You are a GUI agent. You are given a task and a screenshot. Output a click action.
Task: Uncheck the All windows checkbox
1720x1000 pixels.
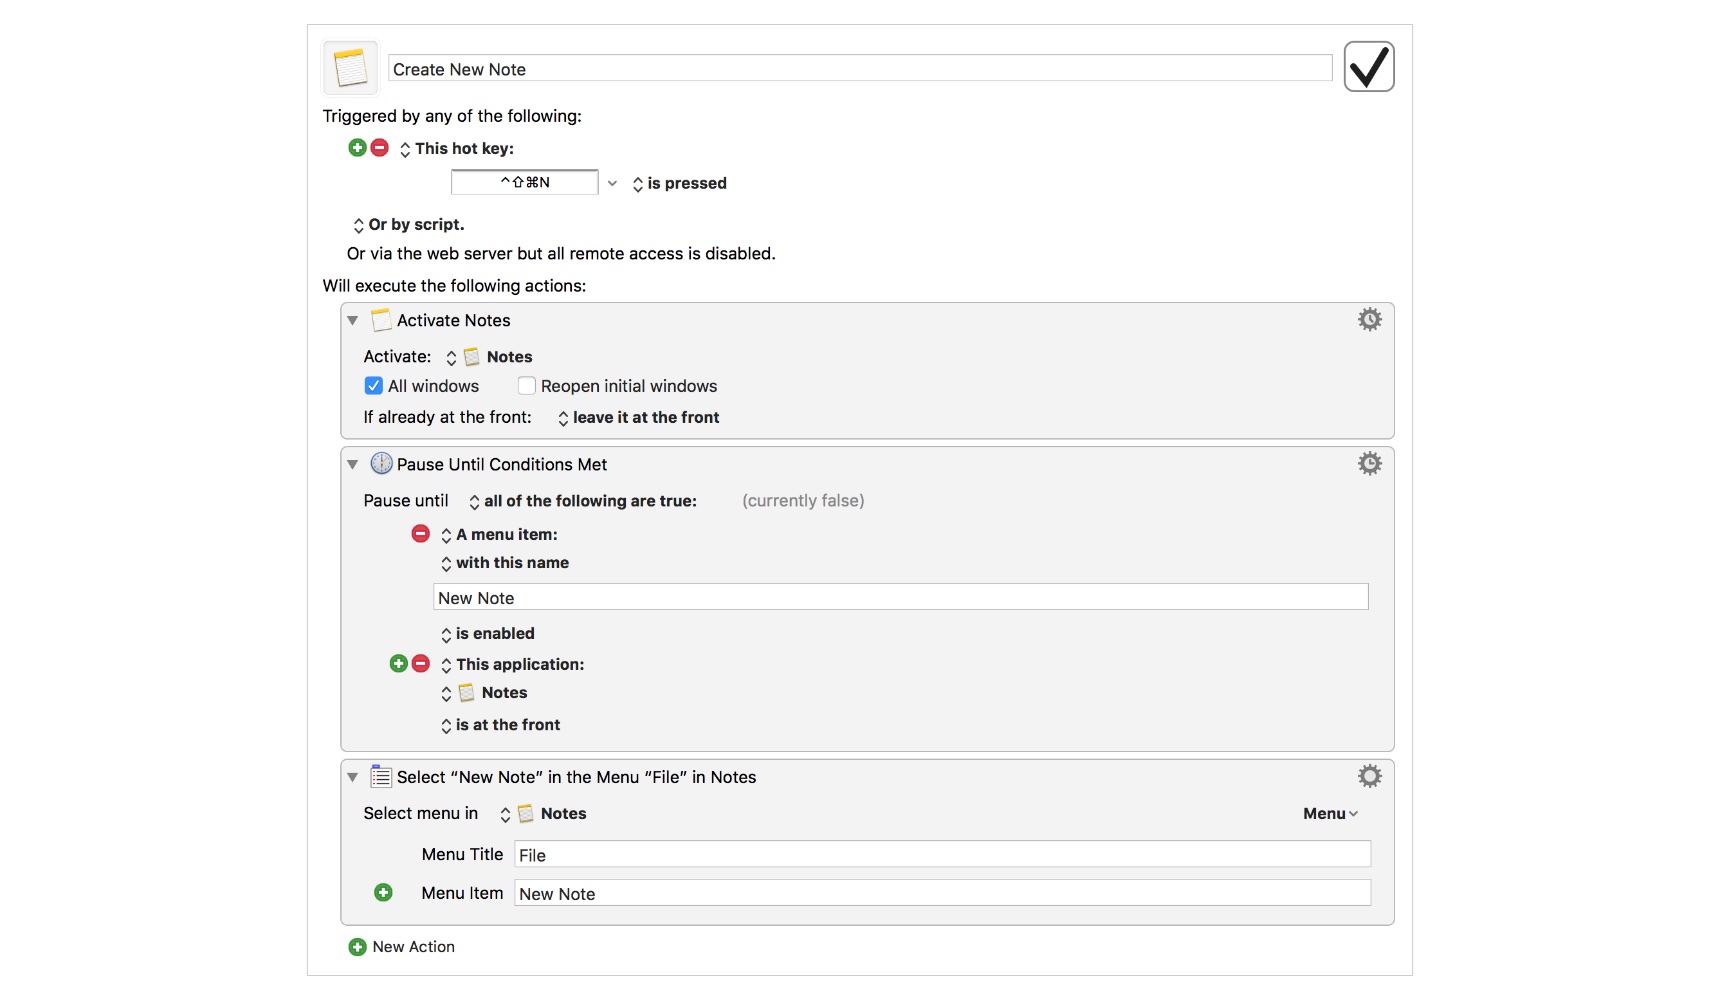(x=374, y=386)
